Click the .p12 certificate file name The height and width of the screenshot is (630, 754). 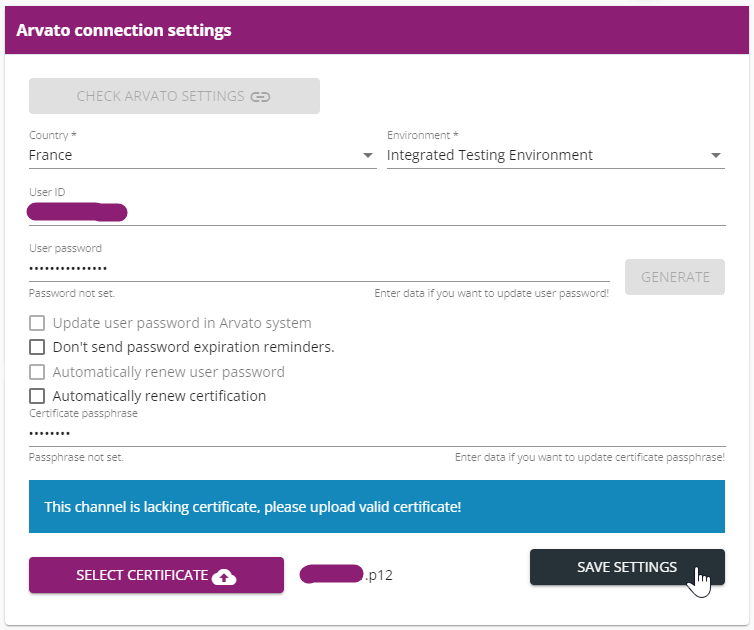(x=346, y=575)
